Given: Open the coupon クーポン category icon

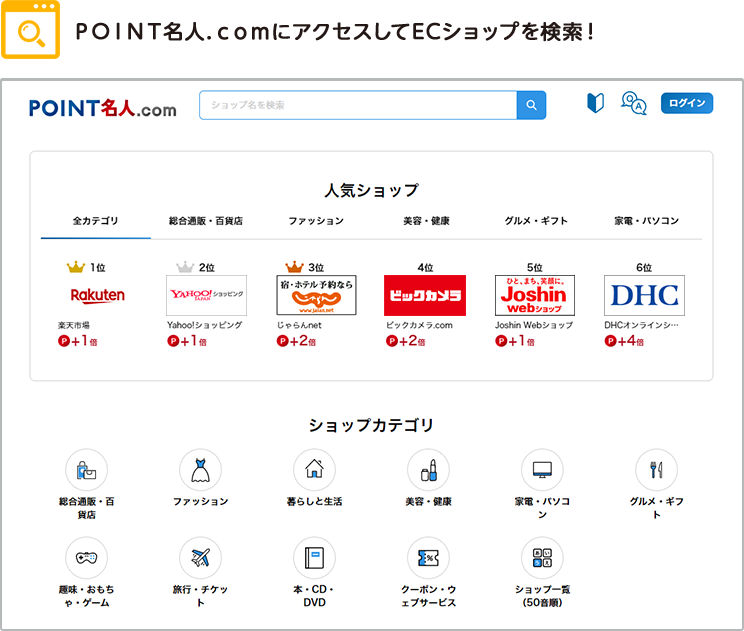Looking at the screenshot, I should [428, 558].
